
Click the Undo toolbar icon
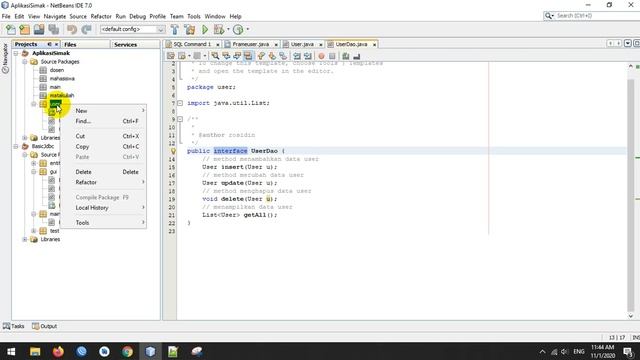(72, 29)
